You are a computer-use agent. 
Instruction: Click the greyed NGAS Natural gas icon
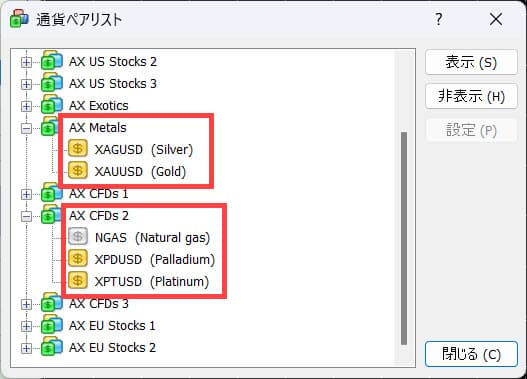click(78, 237)
